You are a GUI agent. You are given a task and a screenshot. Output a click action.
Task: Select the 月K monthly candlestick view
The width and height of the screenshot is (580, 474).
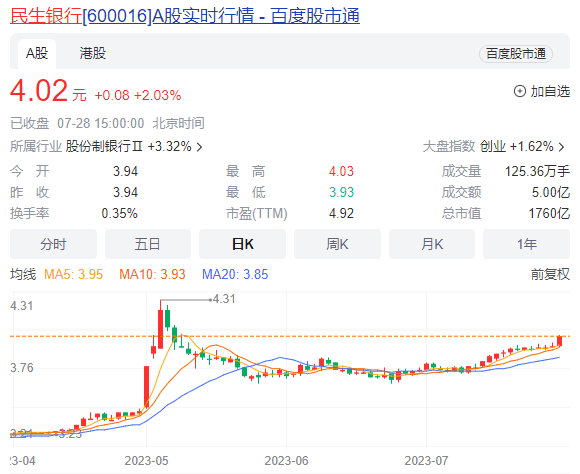click(x=432, y=244)
